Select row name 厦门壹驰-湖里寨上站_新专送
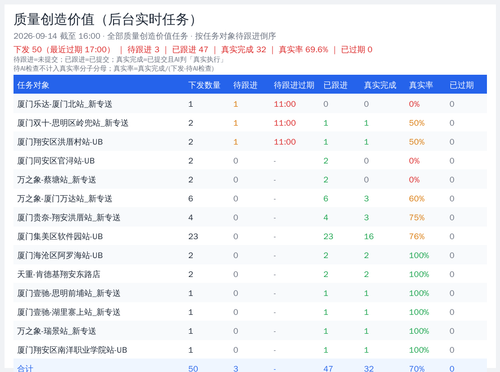 click(69, 312)
